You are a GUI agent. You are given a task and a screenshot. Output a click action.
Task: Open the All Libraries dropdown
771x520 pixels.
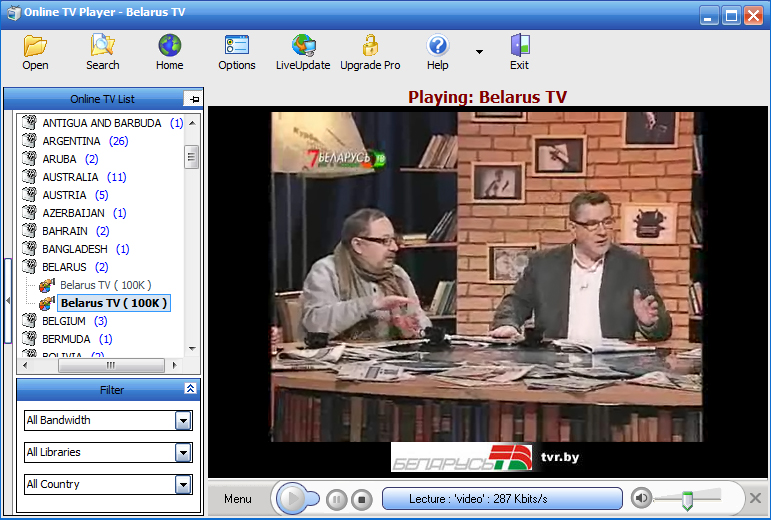183,453
